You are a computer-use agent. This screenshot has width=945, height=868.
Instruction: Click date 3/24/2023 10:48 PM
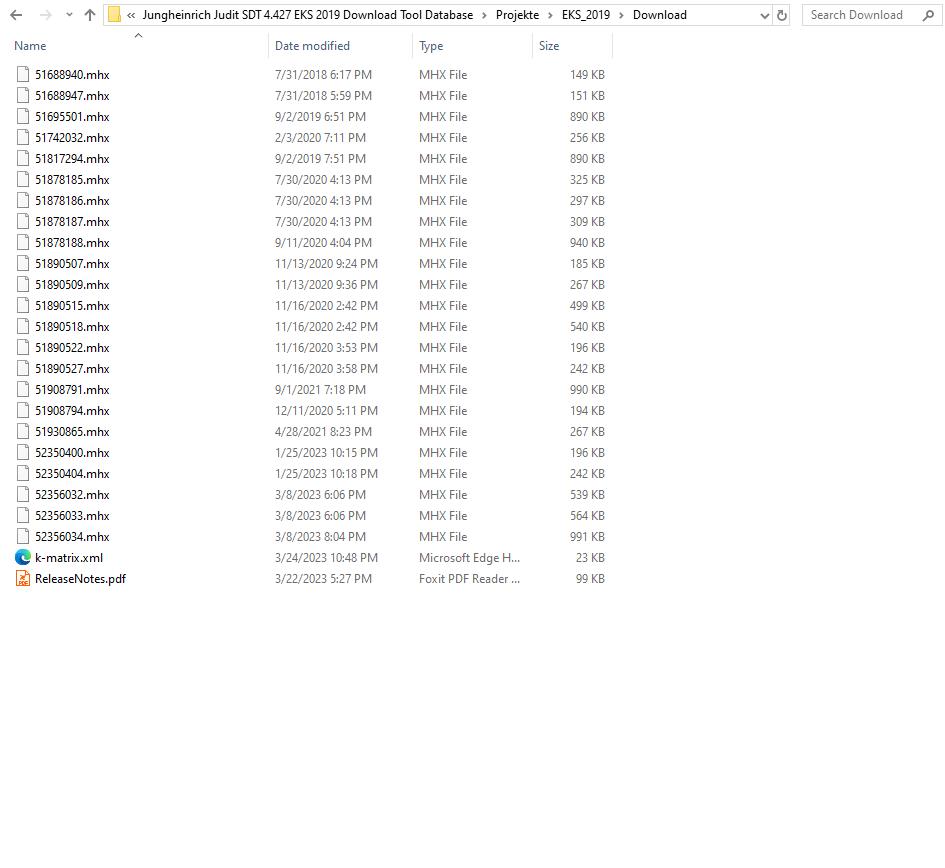(x=327, y=558)
